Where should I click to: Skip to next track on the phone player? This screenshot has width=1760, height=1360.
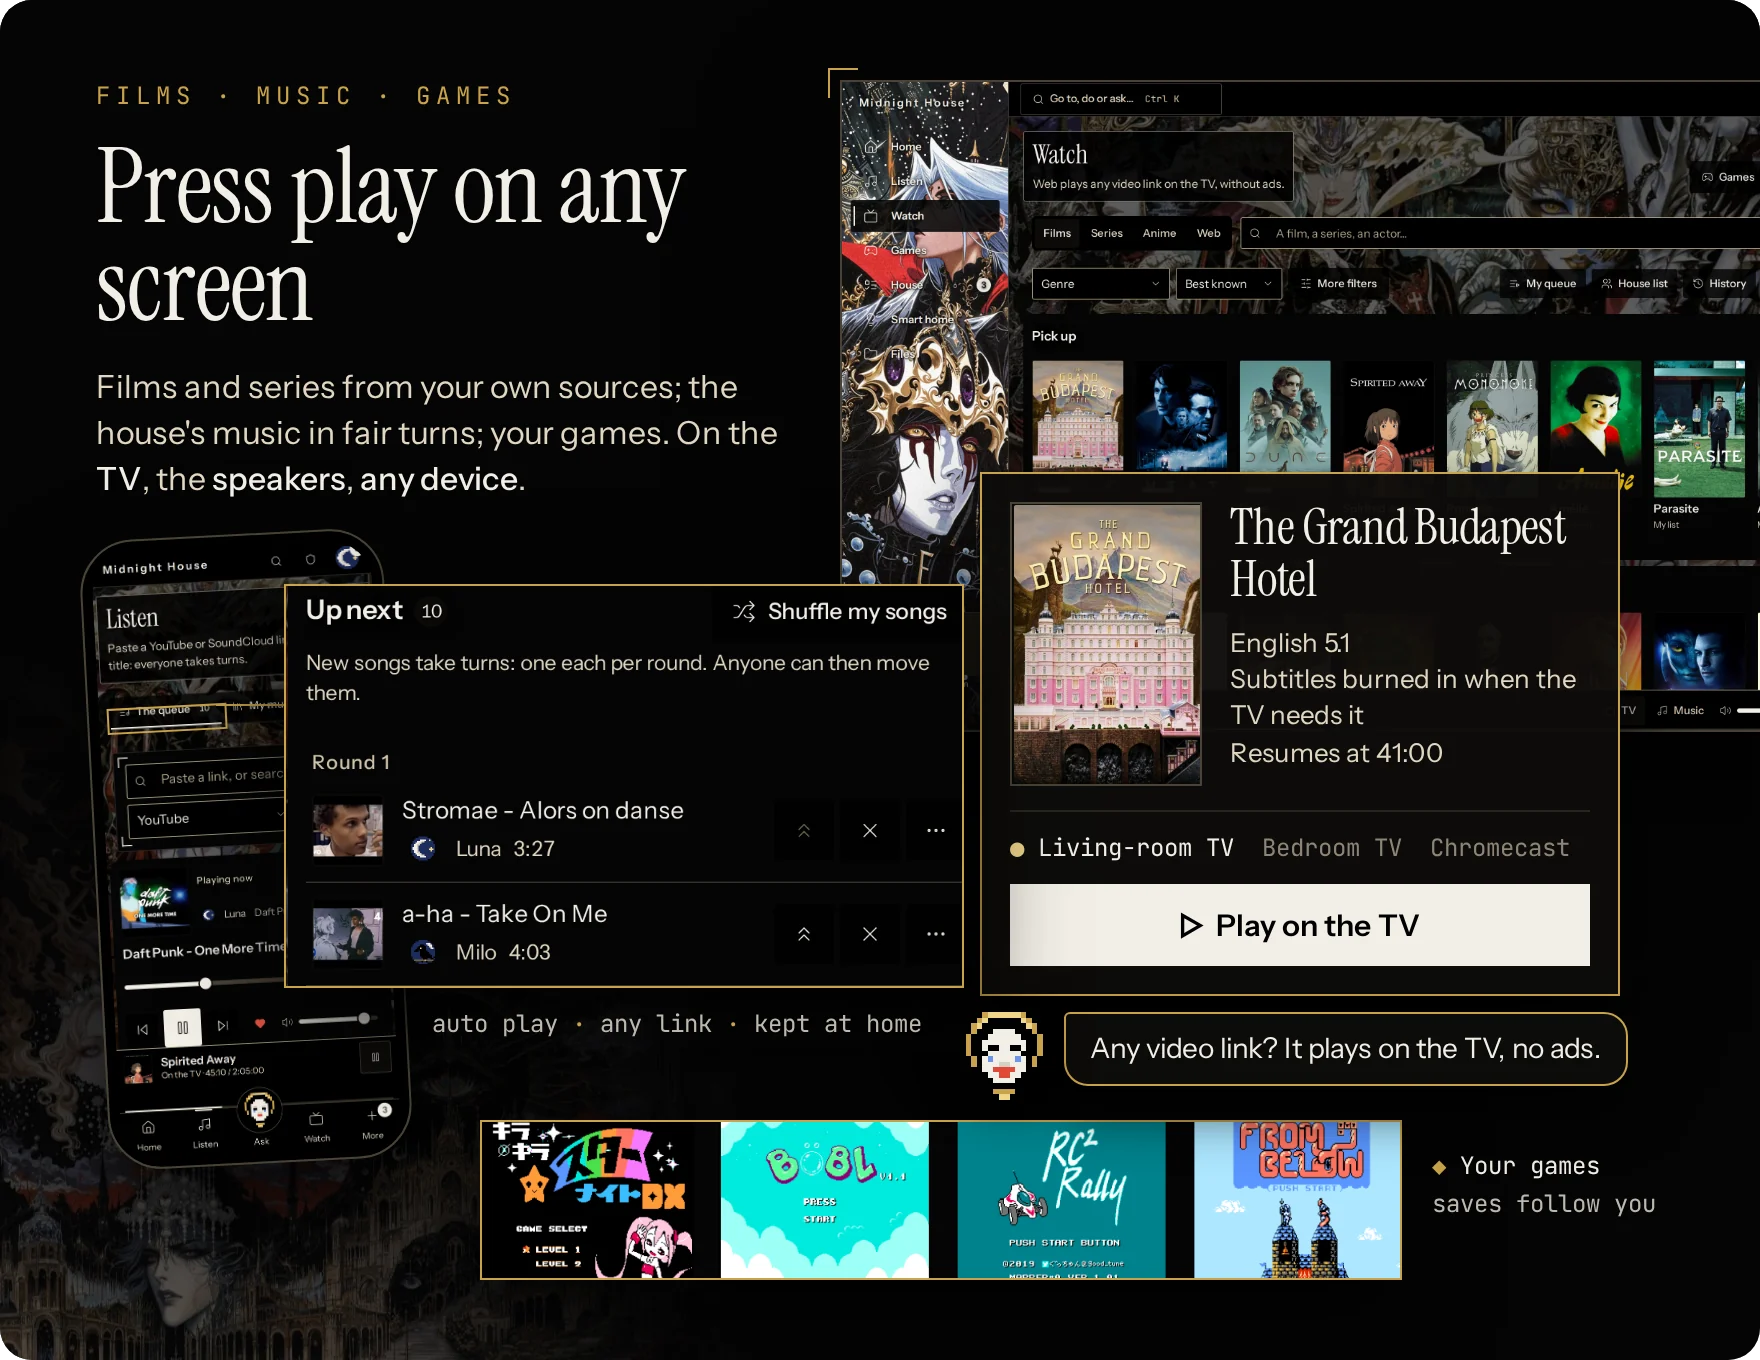pyautogui.click(x=223, y=1025)
